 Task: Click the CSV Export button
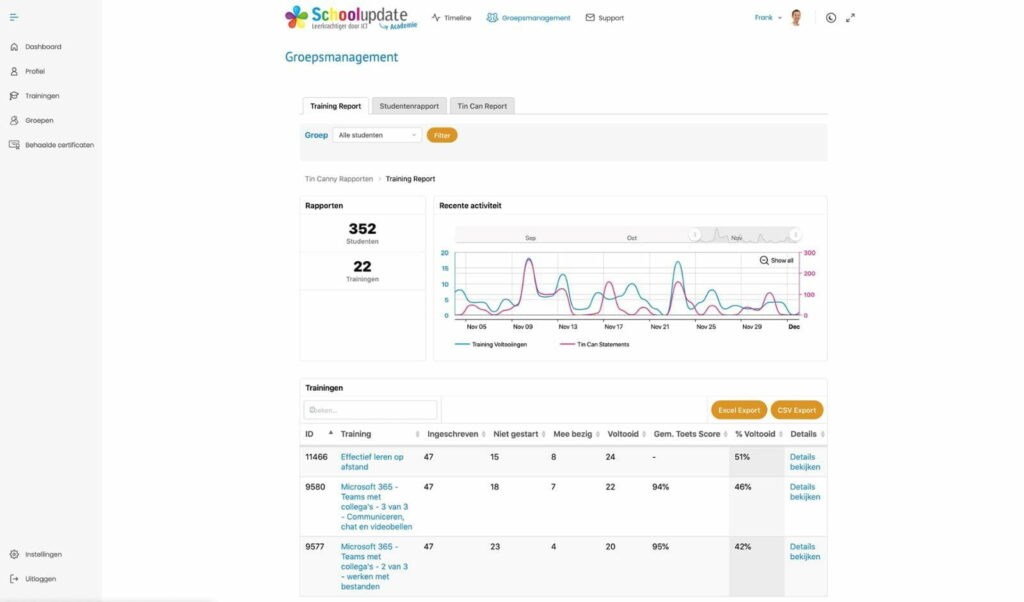tap(797, 410)
